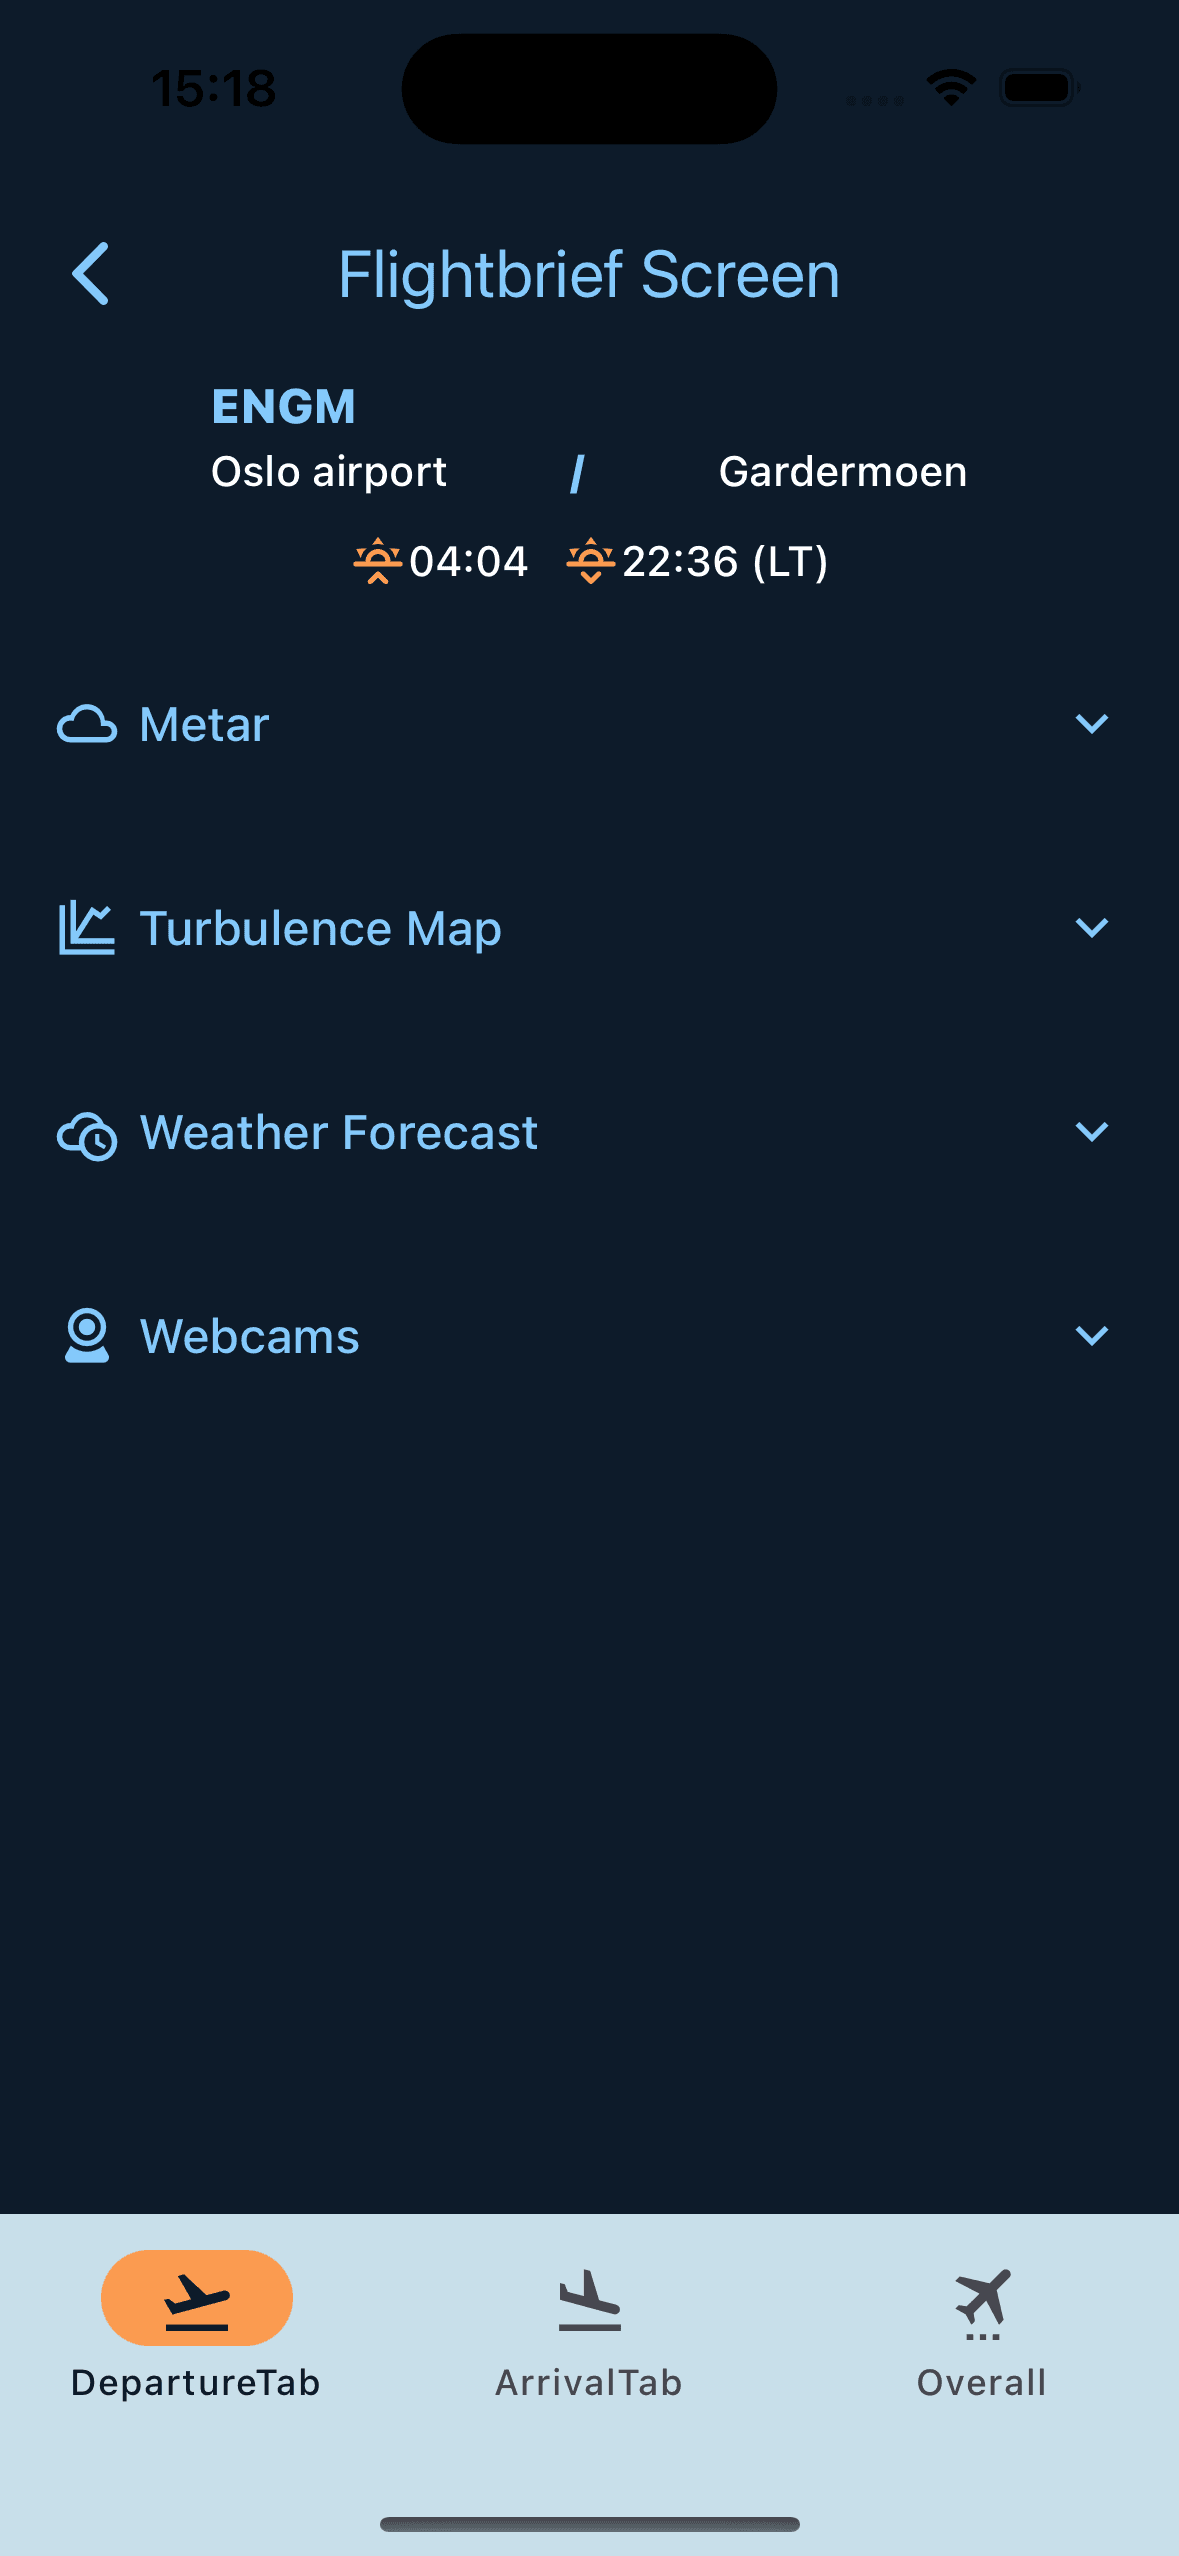The height and width of the screenshot is (2556, 1179).
Task: Expand the Webcams chevron
Action: 1092,1335
